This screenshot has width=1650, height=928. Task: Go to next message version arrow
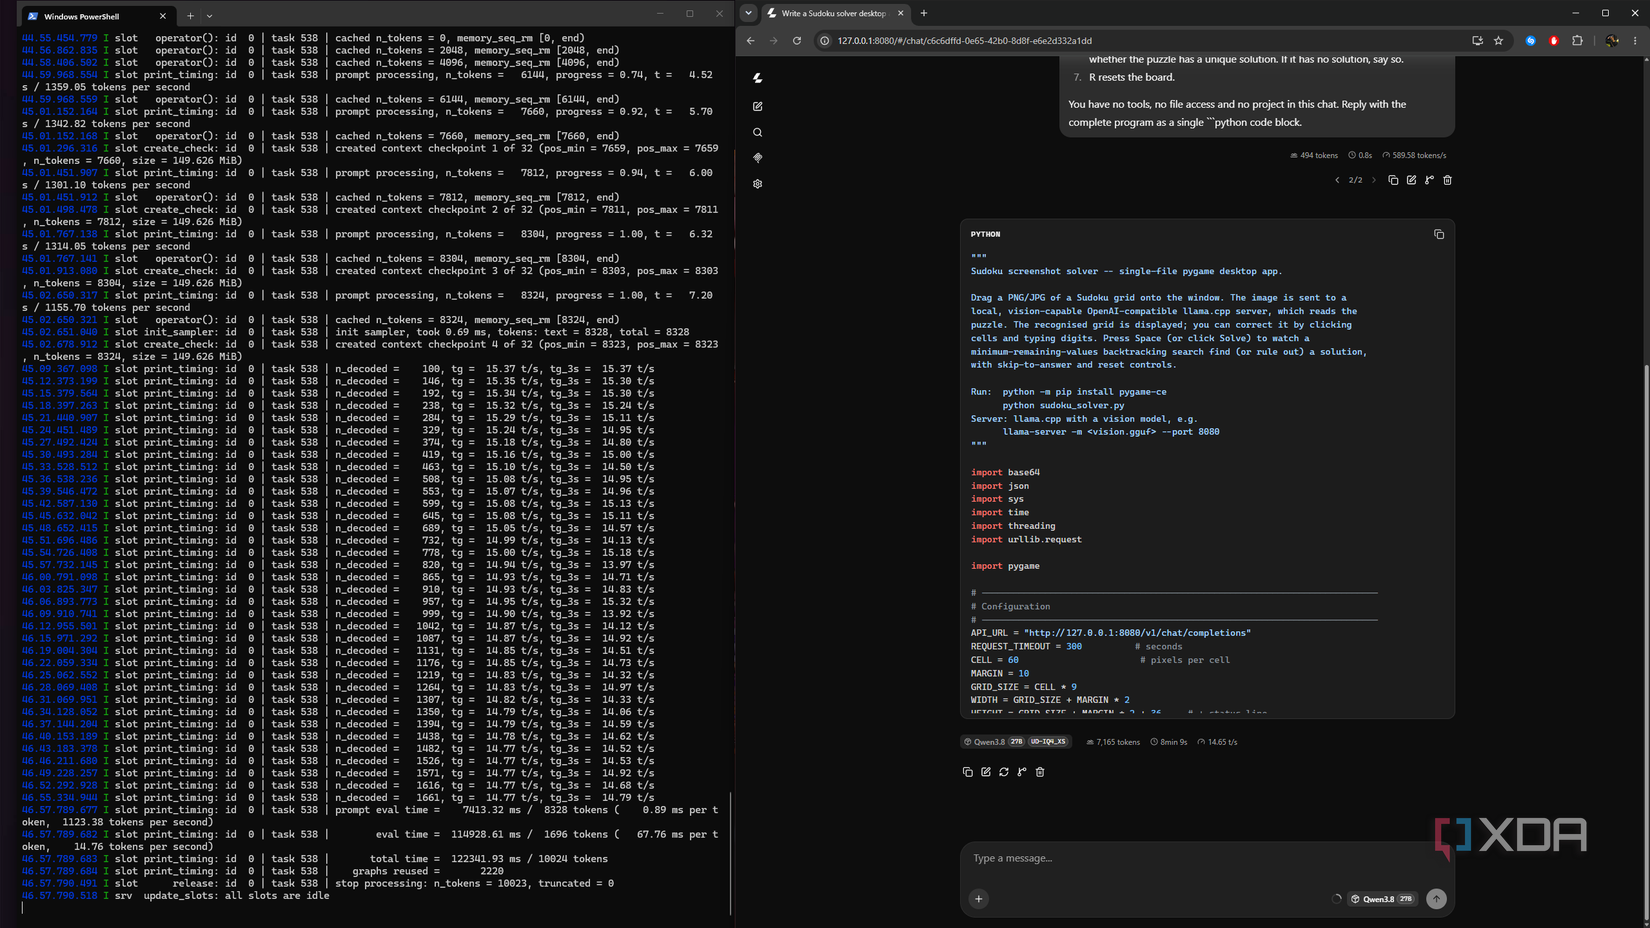(1374, 180)
